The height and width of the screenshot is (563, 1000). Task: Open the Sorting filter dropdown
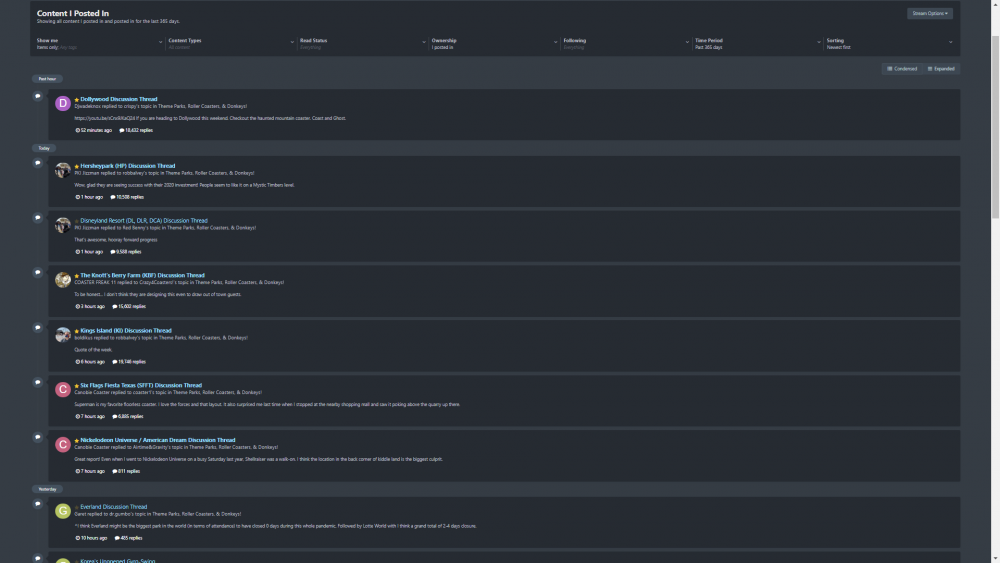click(888, 44)
